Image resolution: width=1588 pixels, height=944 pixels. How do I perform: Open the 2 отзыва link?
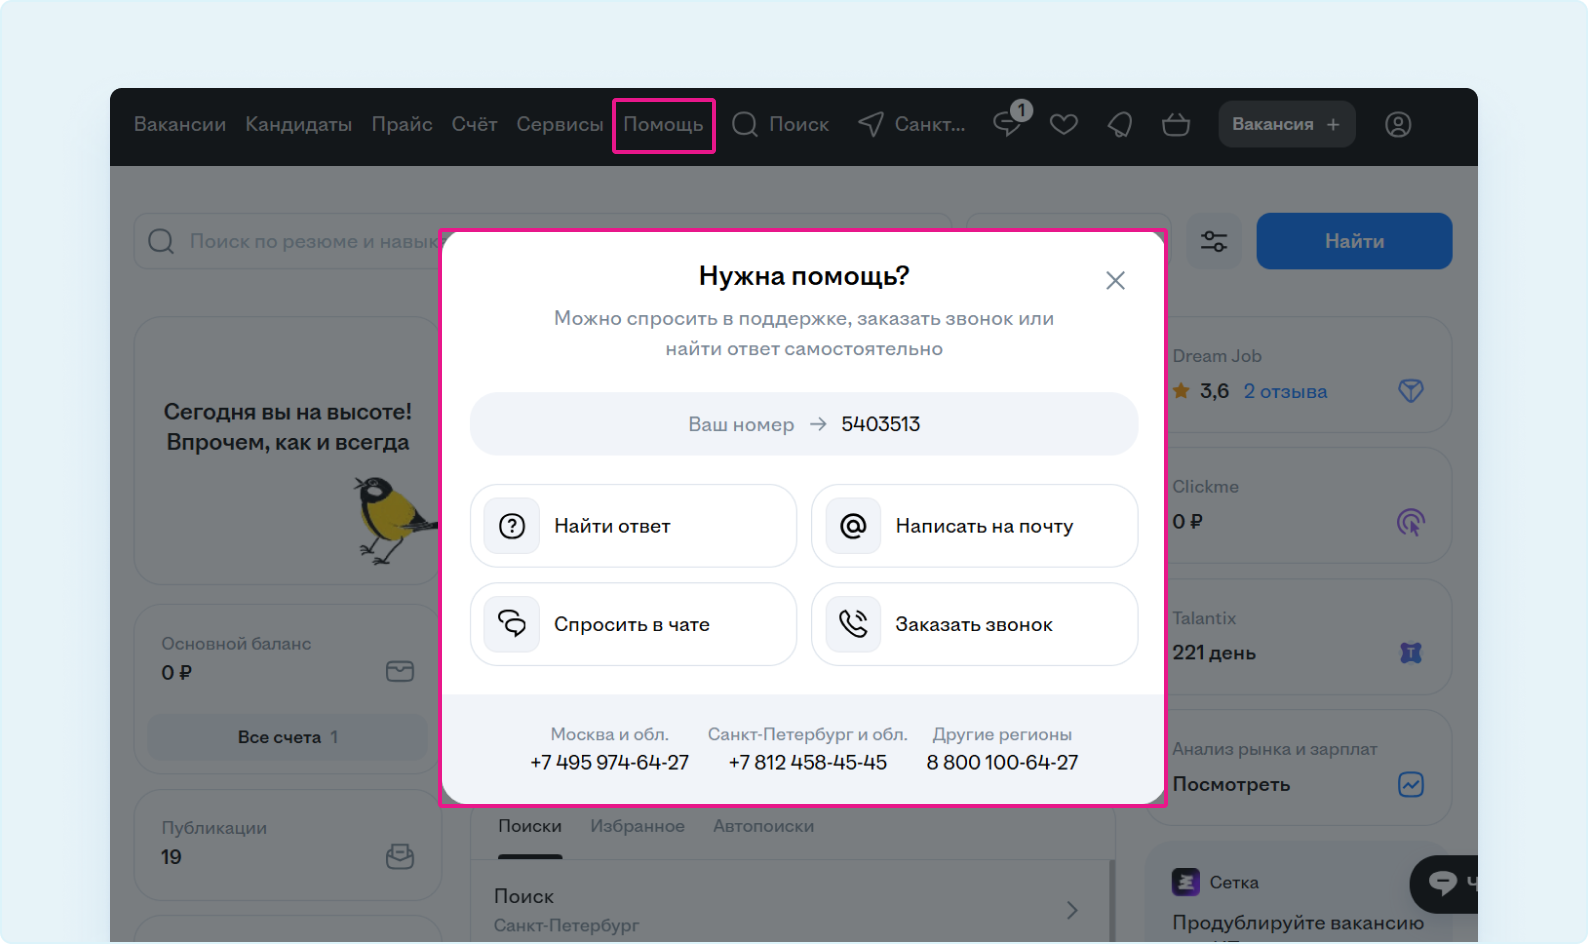click(x=1285, y=391)
